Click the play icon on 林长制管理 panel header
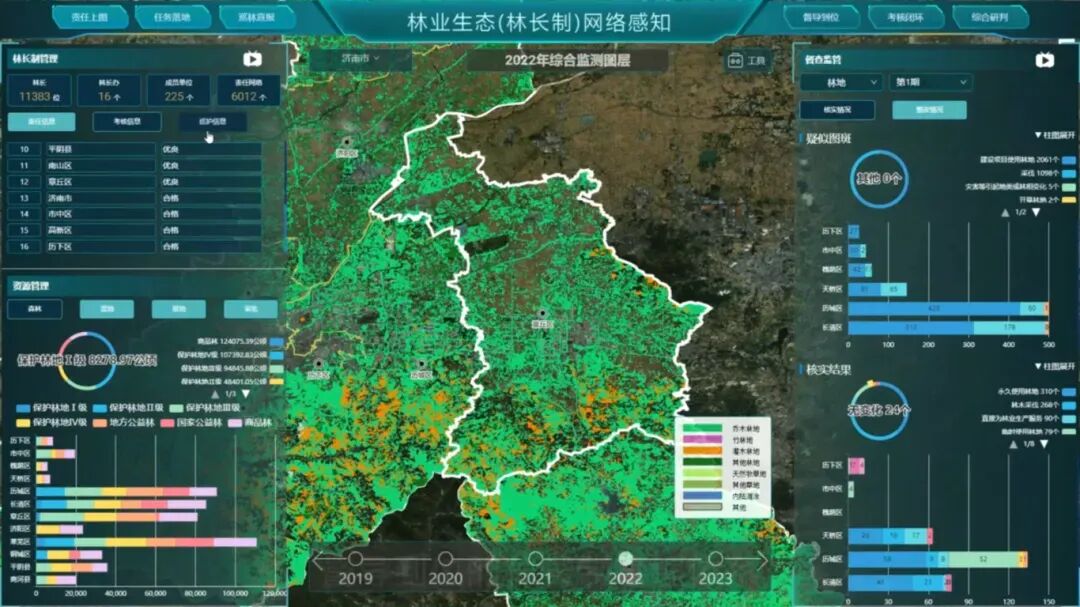 point(252,58)
